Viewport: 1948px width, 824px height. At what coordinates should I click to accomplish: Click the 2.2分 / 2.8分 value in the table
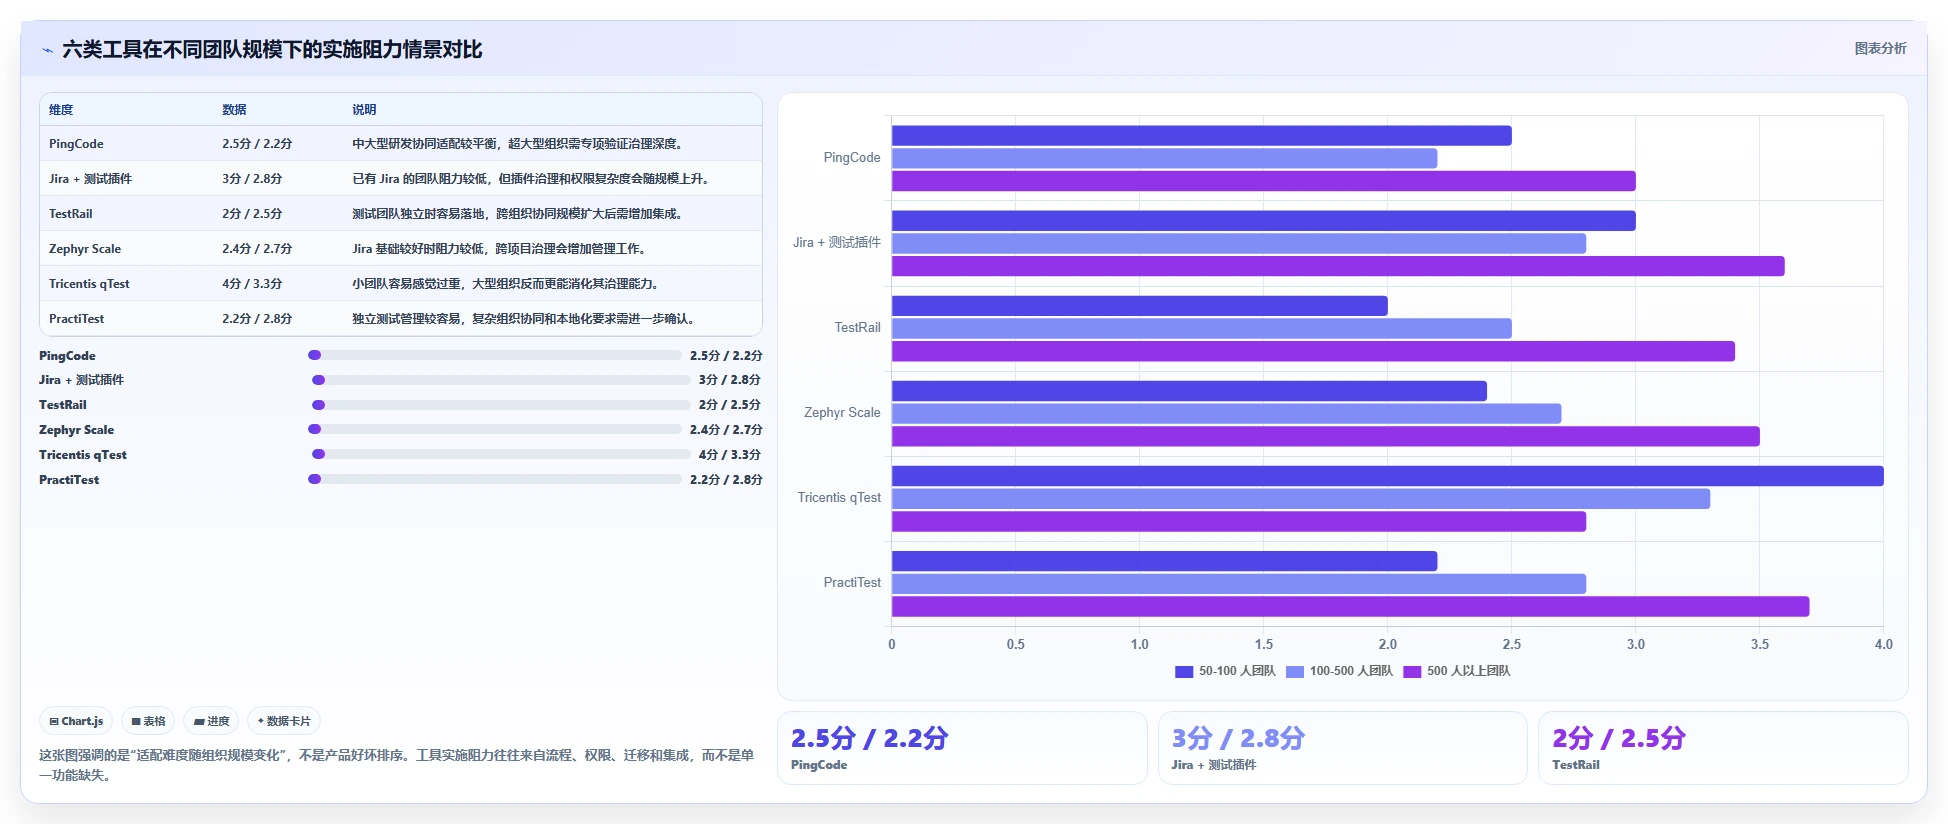pyautogui.click(x=257, y=319)
